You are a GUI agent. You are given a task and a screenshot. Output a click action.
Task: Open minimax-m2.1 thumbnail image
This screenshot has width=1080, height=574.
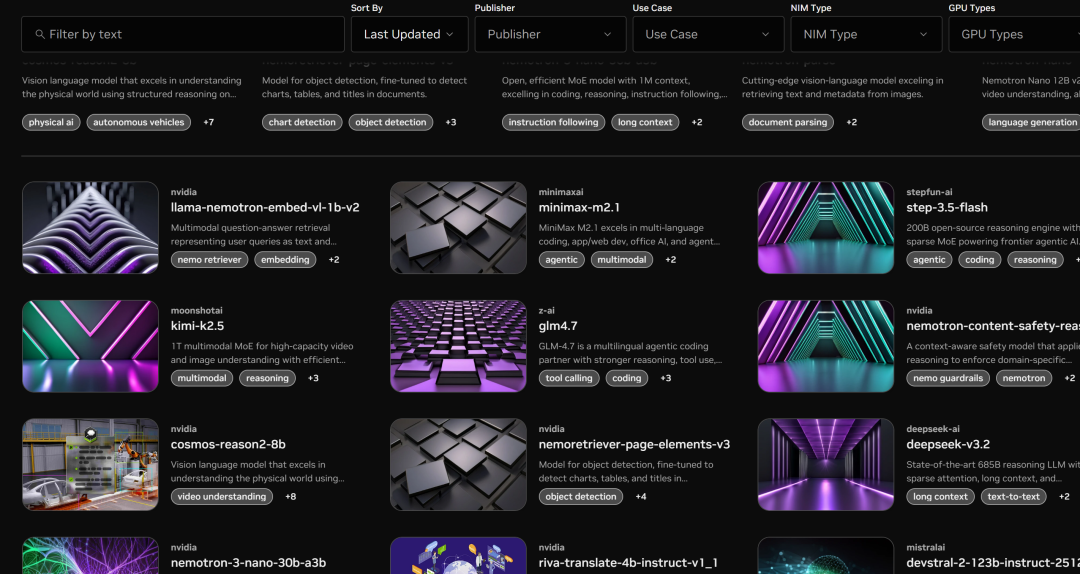(458, 227)
